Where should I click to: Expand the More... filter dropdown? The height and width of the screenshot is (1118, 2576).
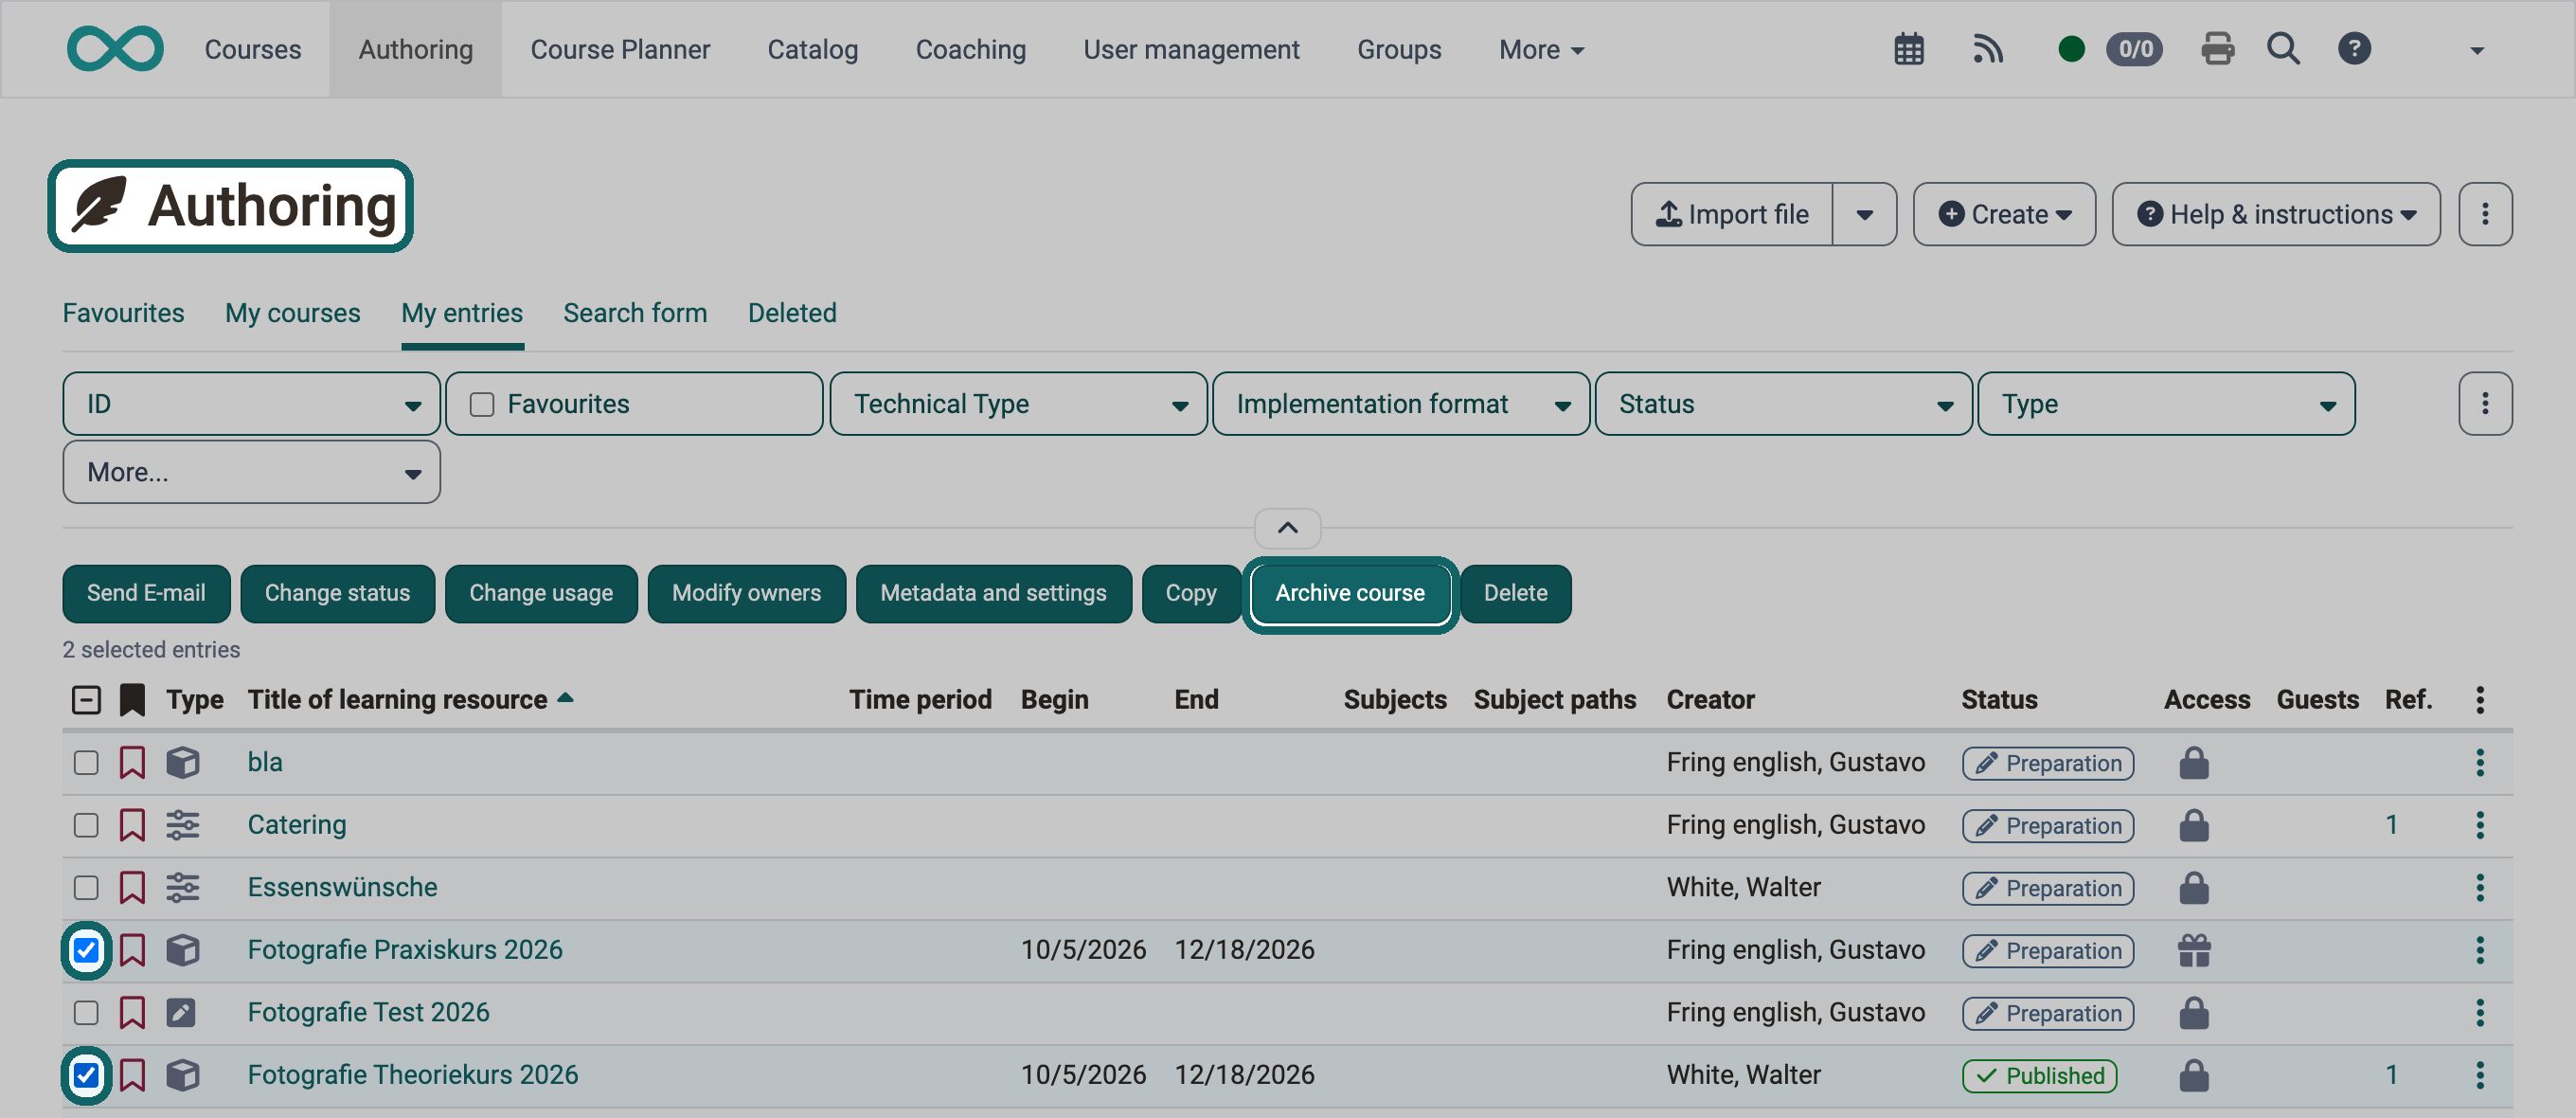click(251, 472)
